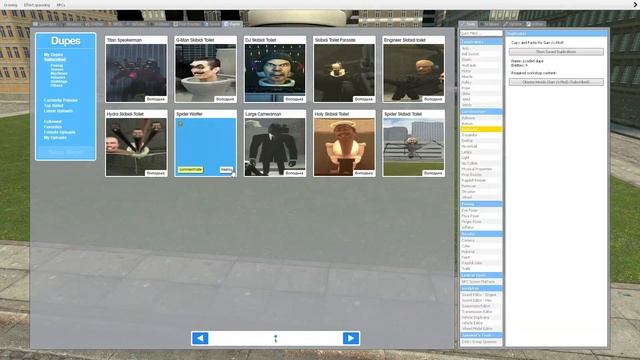640x360 pixels.
Task: Select the Camera tool
Action: 481,240
